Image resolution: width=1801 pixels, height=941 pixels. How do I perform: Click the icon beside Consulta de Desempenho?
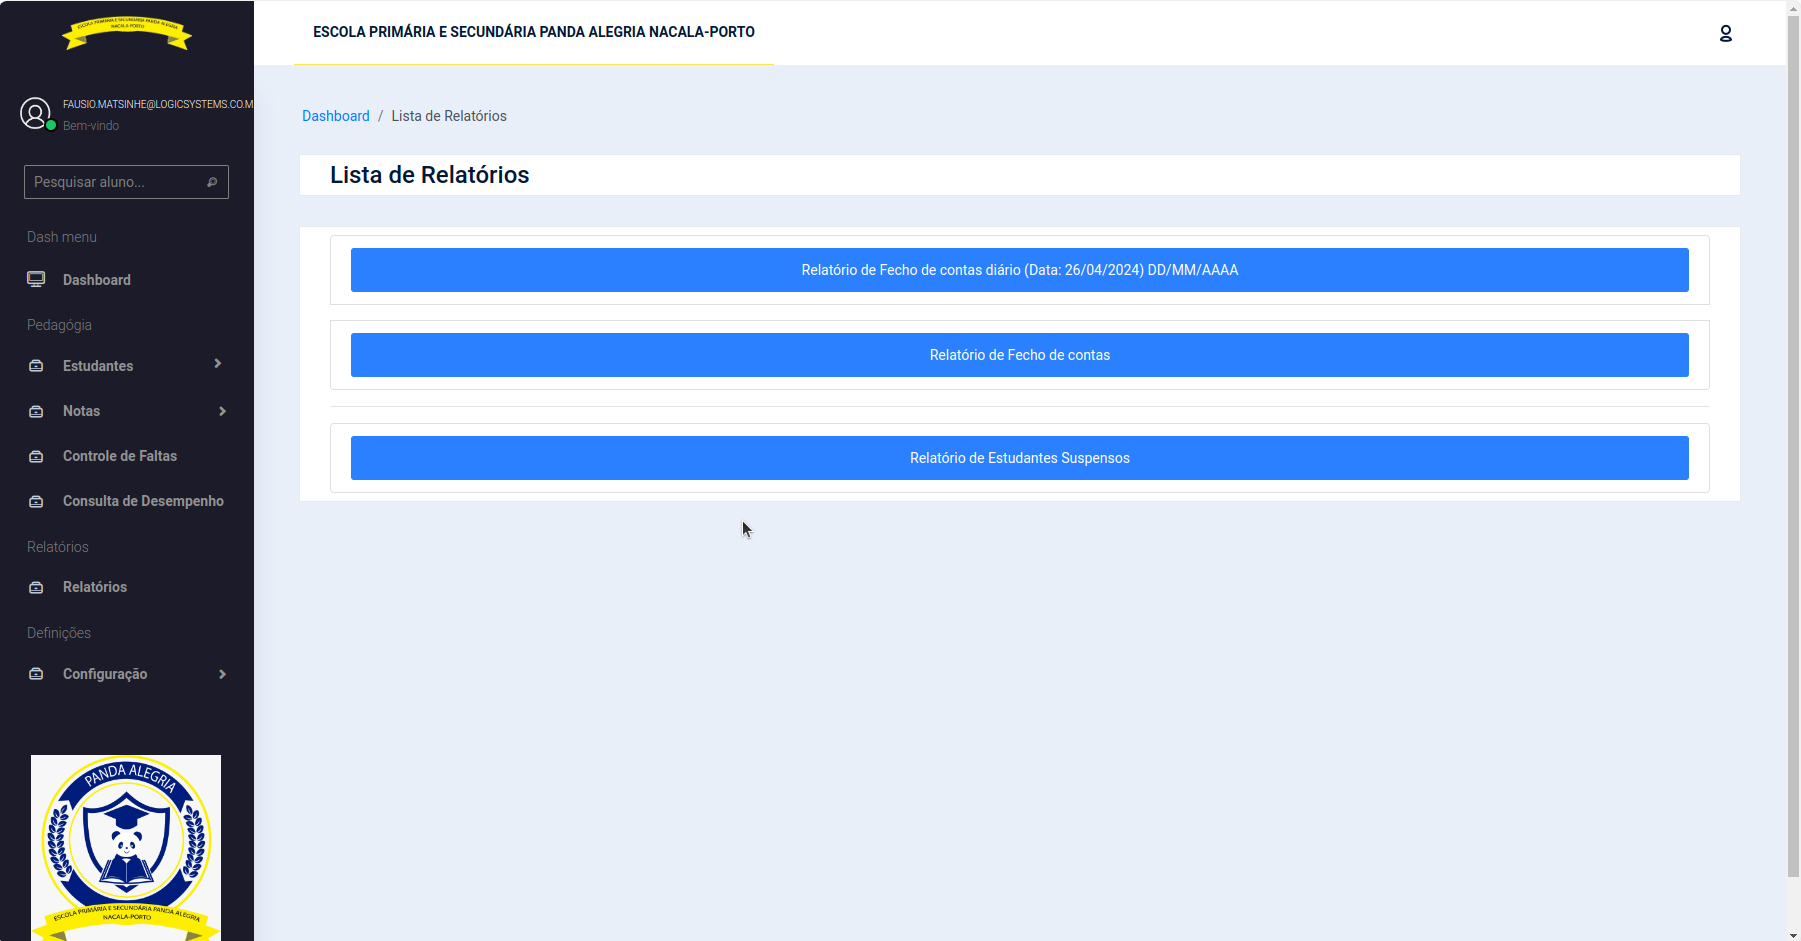point(36,501)
